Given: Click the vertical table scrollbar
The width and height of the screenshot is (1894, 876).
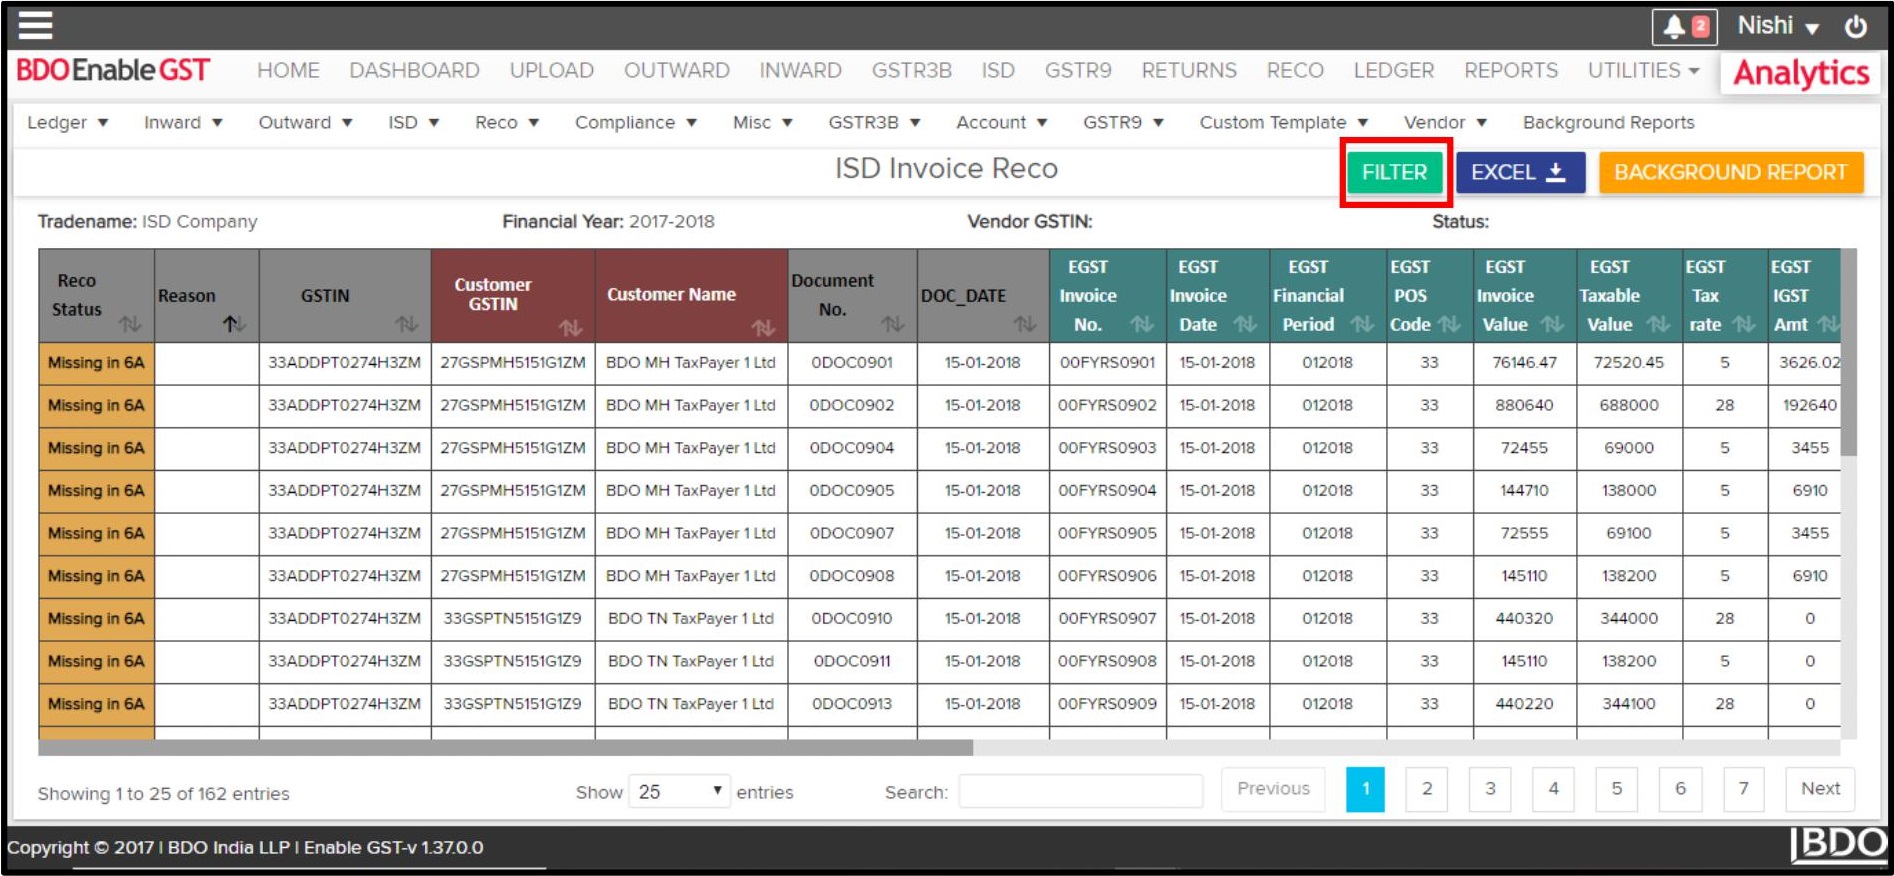Looking at the screenshot, I should 1849,352.
